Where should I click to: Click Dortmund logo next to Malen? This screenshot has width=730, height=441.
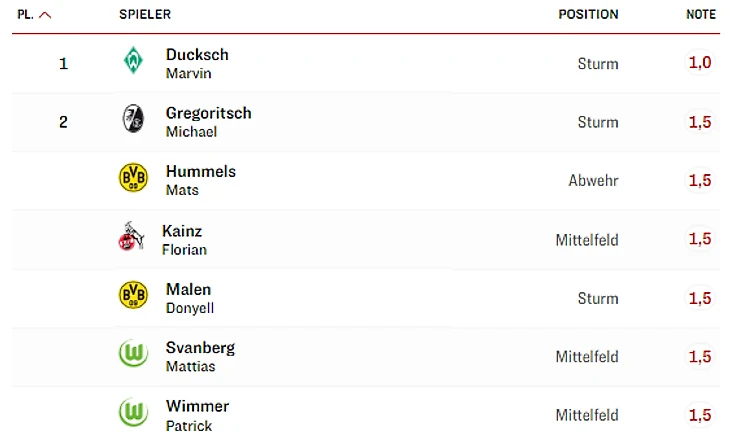(133, 296)
